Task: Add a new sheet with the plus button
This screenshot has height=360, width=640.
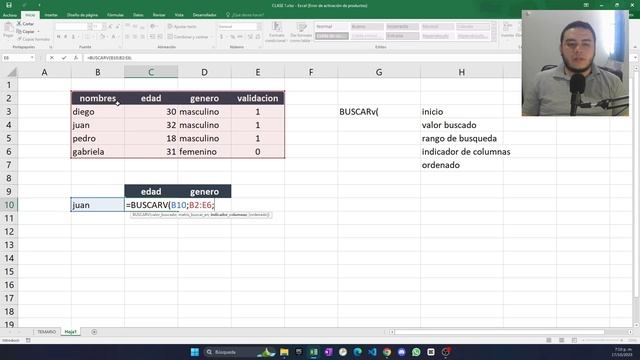Action: (94, 332)
